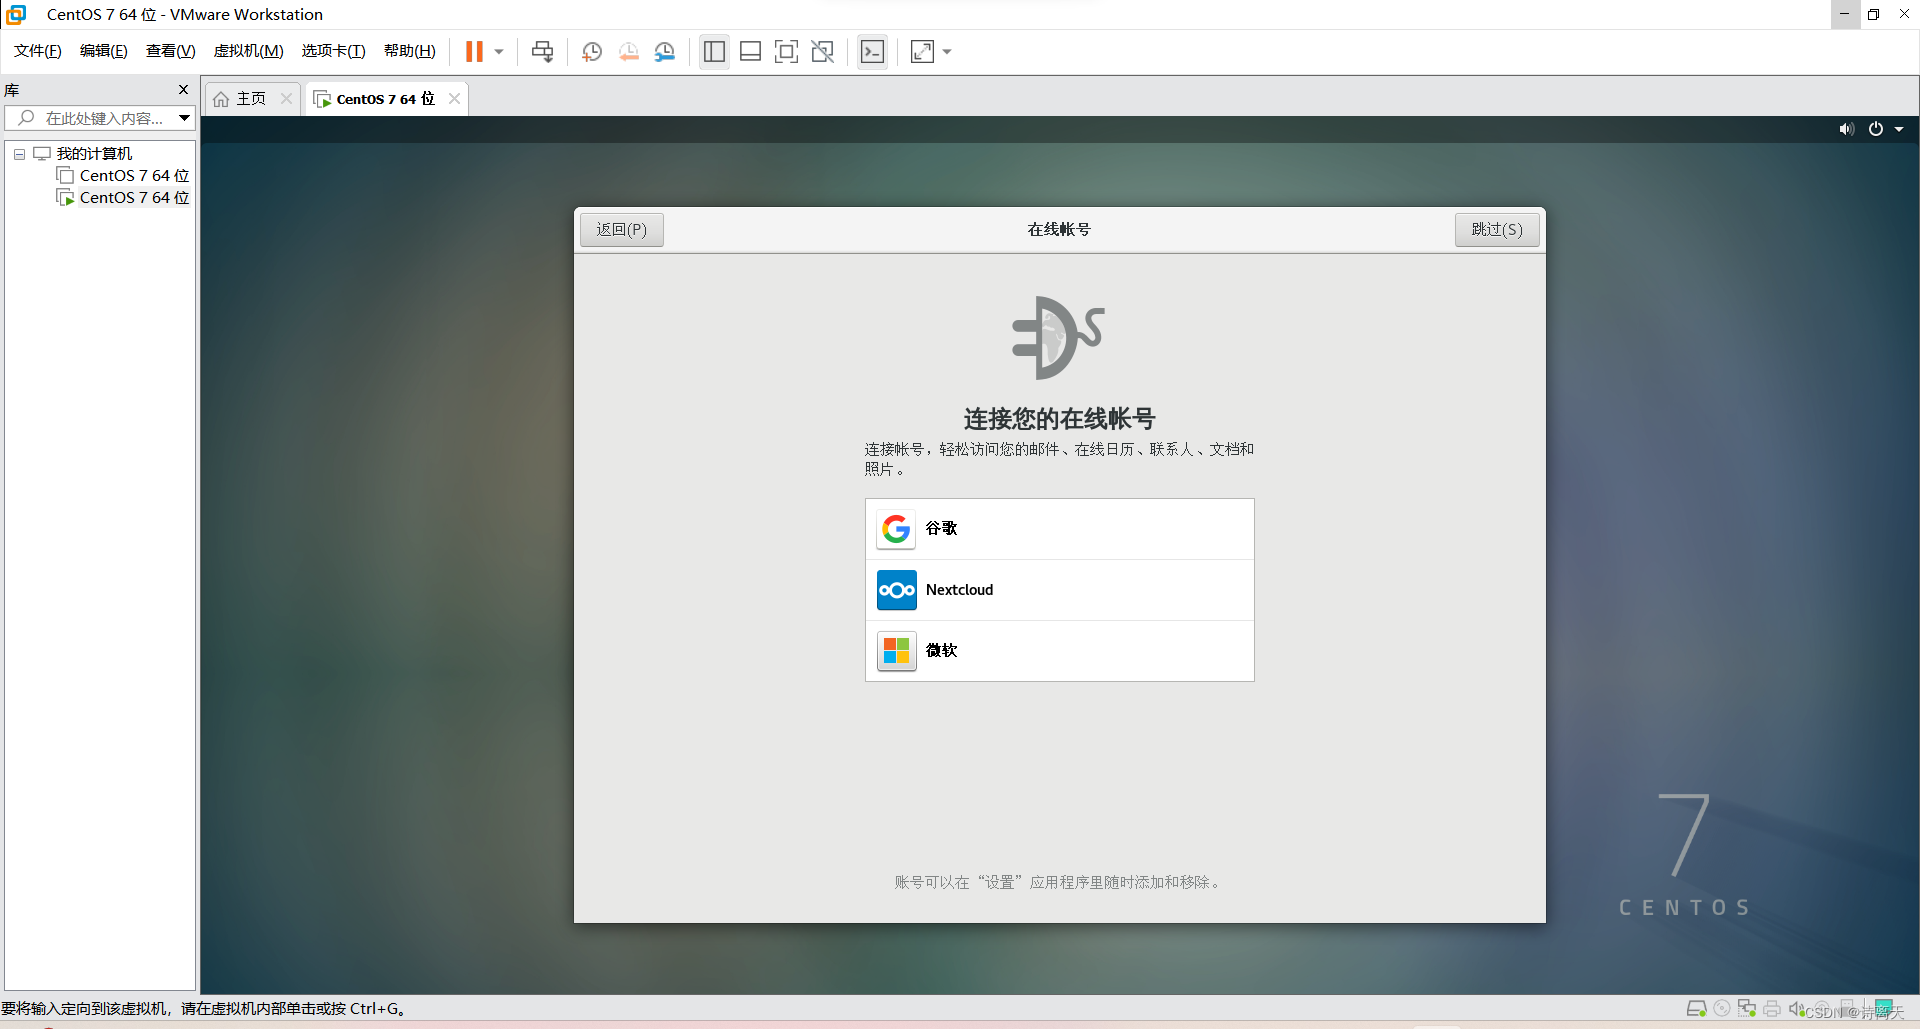This screenshot has width=1920, height=1029.
Task: Open the snapshot manager icon
Action: pyautogui.click(x=664, y=52)
